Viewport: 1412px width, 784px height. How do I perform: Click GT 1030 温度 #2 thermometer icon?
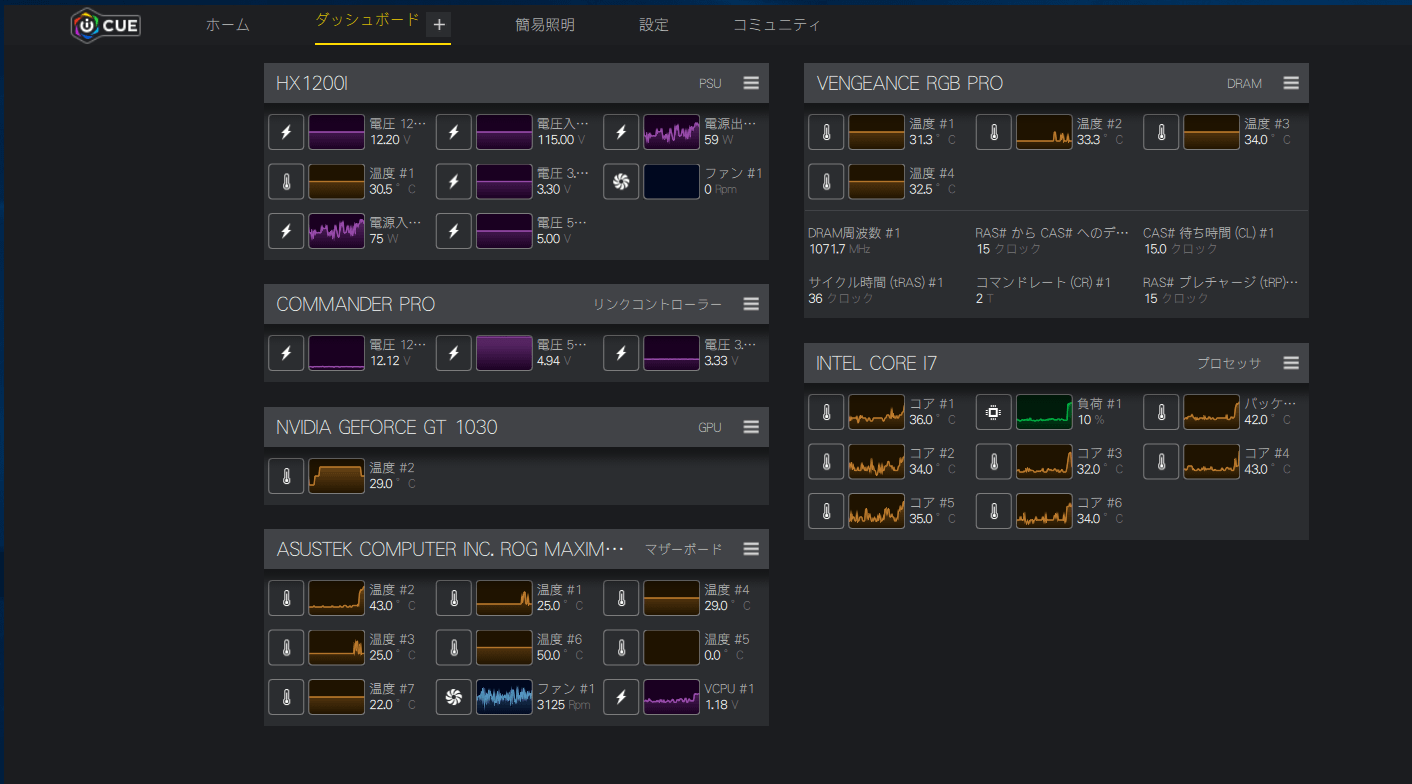click(x=286, y=476)
